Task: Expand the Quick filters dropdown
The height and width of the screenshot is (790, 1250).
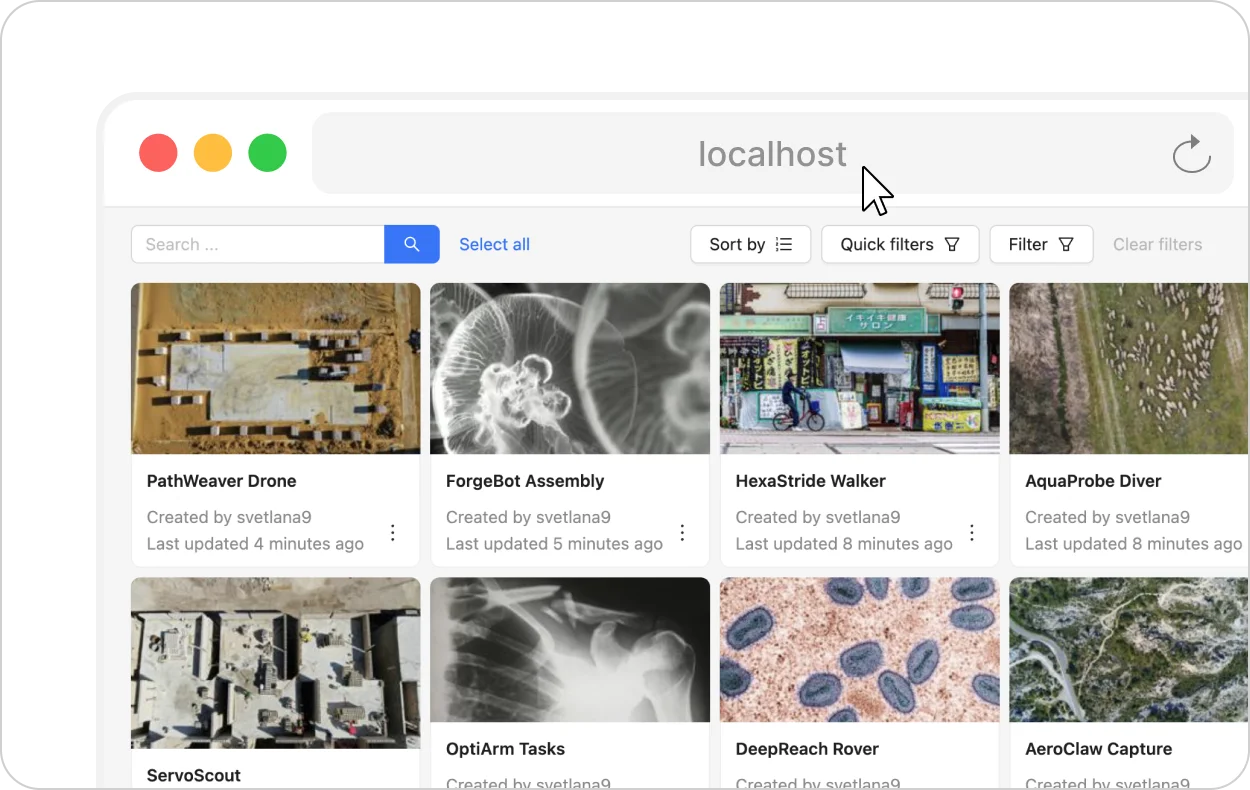Action: (900, 244)
